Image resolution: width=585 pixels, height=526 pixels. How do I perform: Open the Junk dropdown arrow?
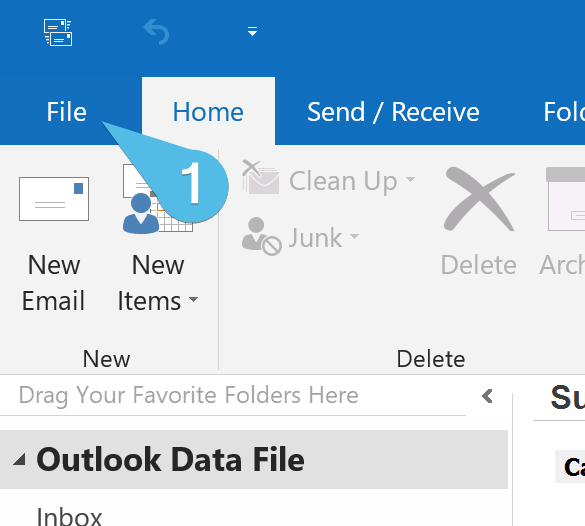(x=354, y=236)
